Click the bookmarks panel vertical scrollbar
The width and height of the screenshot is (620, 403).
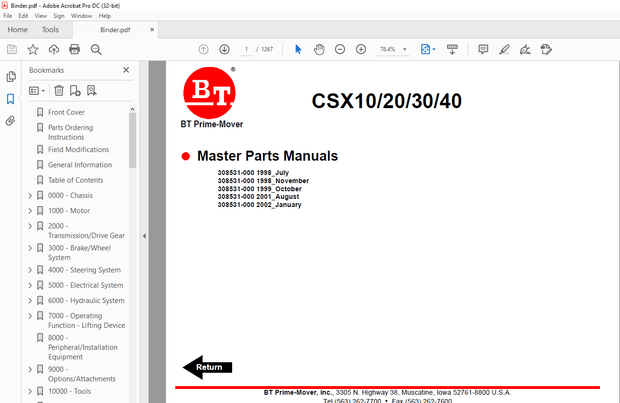(132, 140)
